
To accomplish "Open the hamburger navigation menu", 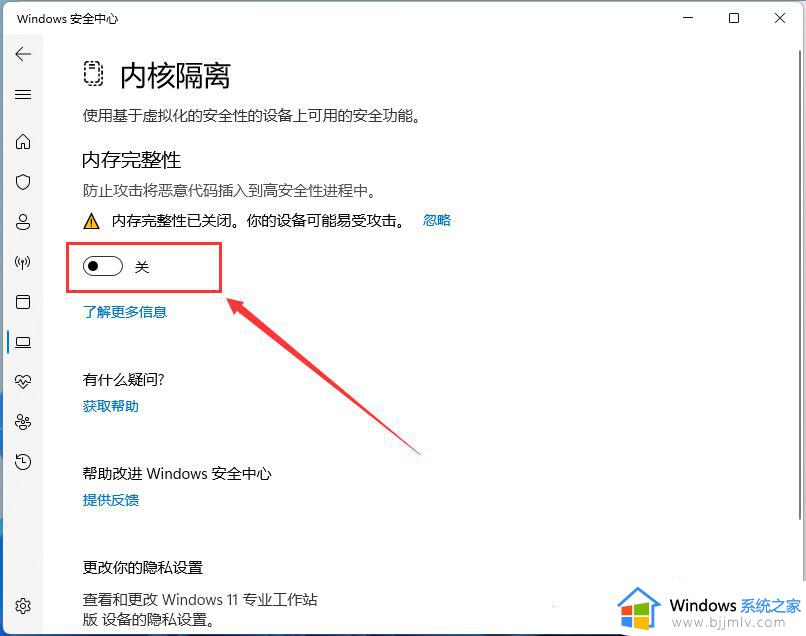I will click(23, 95).
